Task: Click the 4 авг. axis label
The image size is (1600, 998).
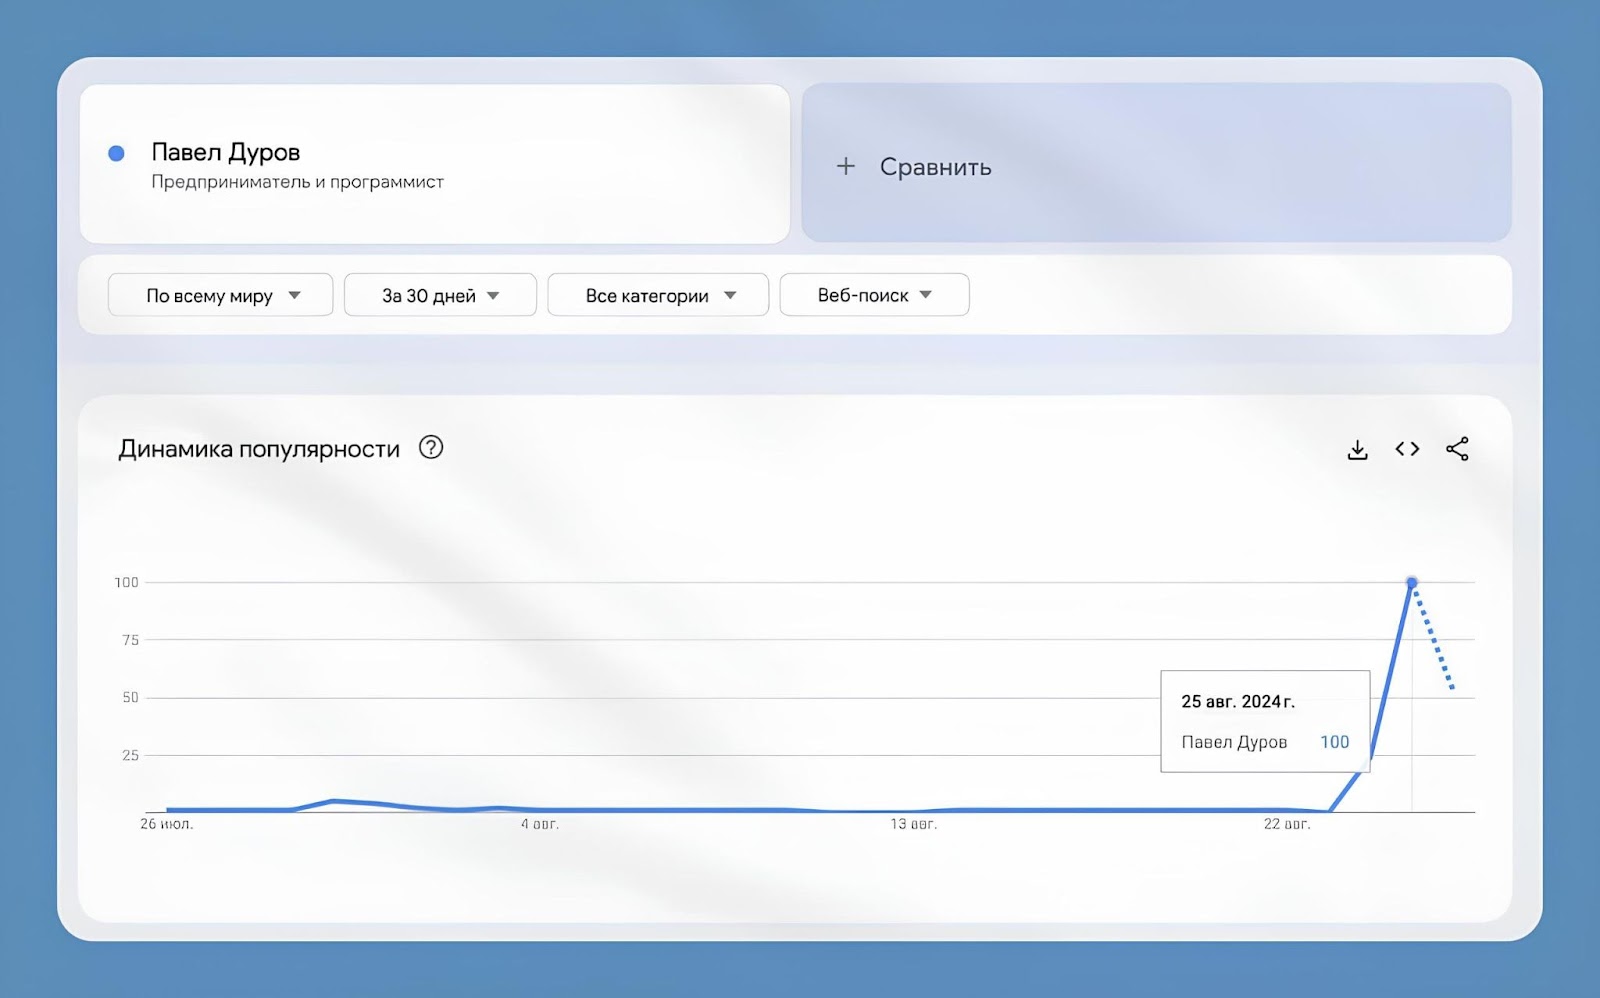Action: tap(540, 824)
